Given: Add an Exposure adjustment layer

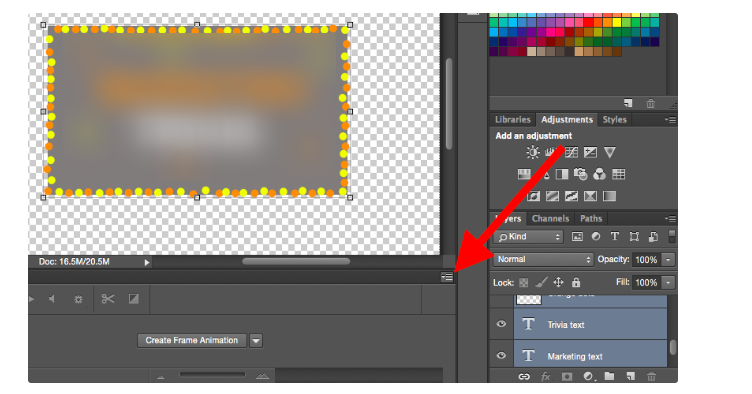Looking at the screenshot, I should 590,152.
